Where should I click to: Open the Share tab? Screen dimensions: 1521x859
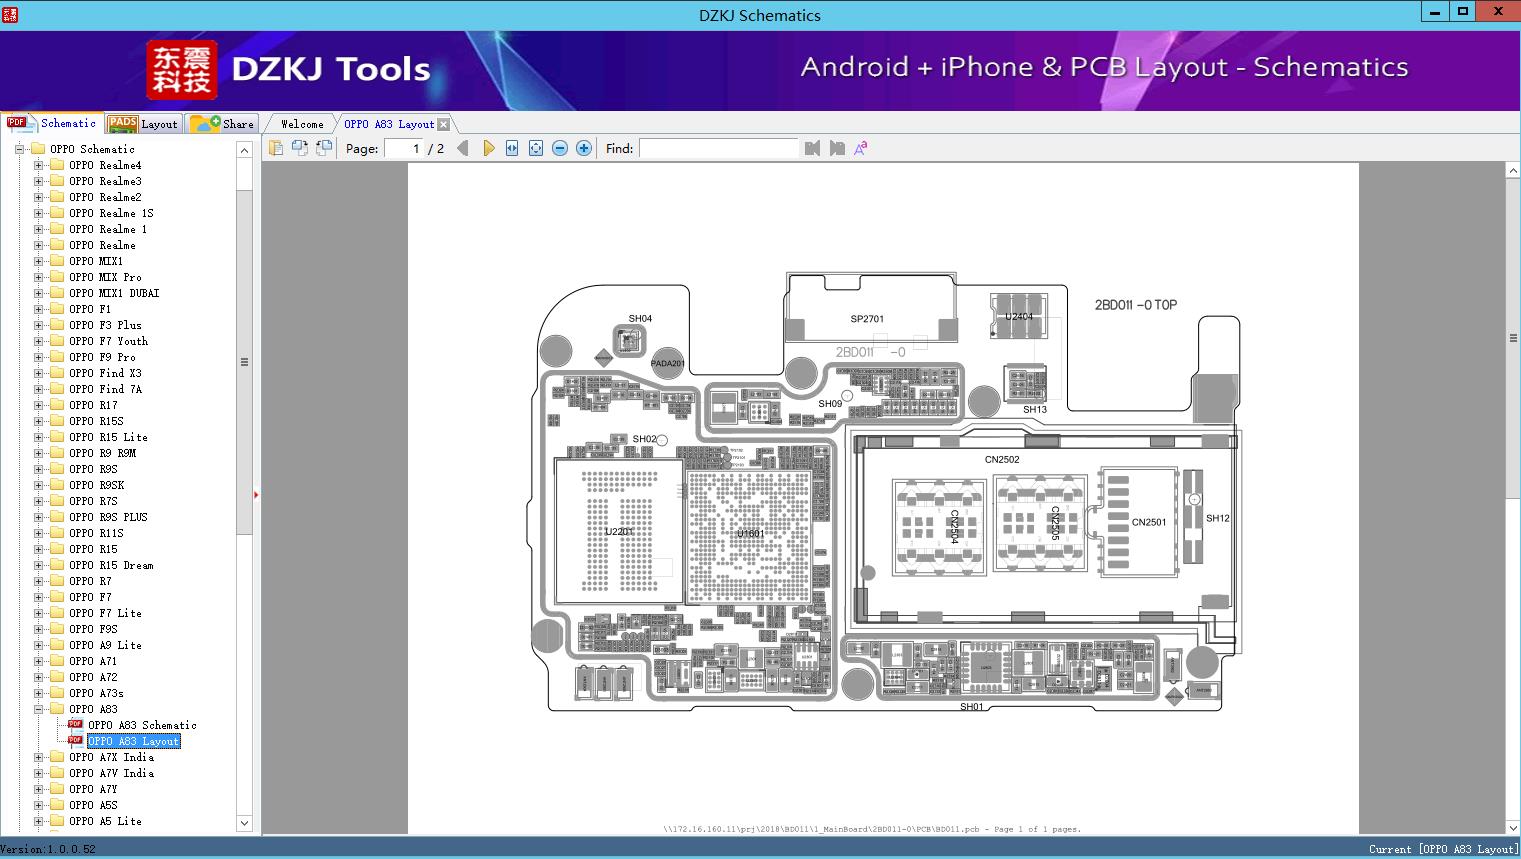(x=222, y=124)
